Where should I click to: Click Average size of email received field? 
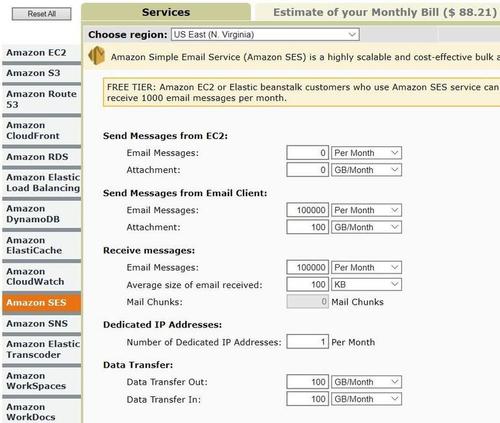pyautogui.click(x=307, y=285)
